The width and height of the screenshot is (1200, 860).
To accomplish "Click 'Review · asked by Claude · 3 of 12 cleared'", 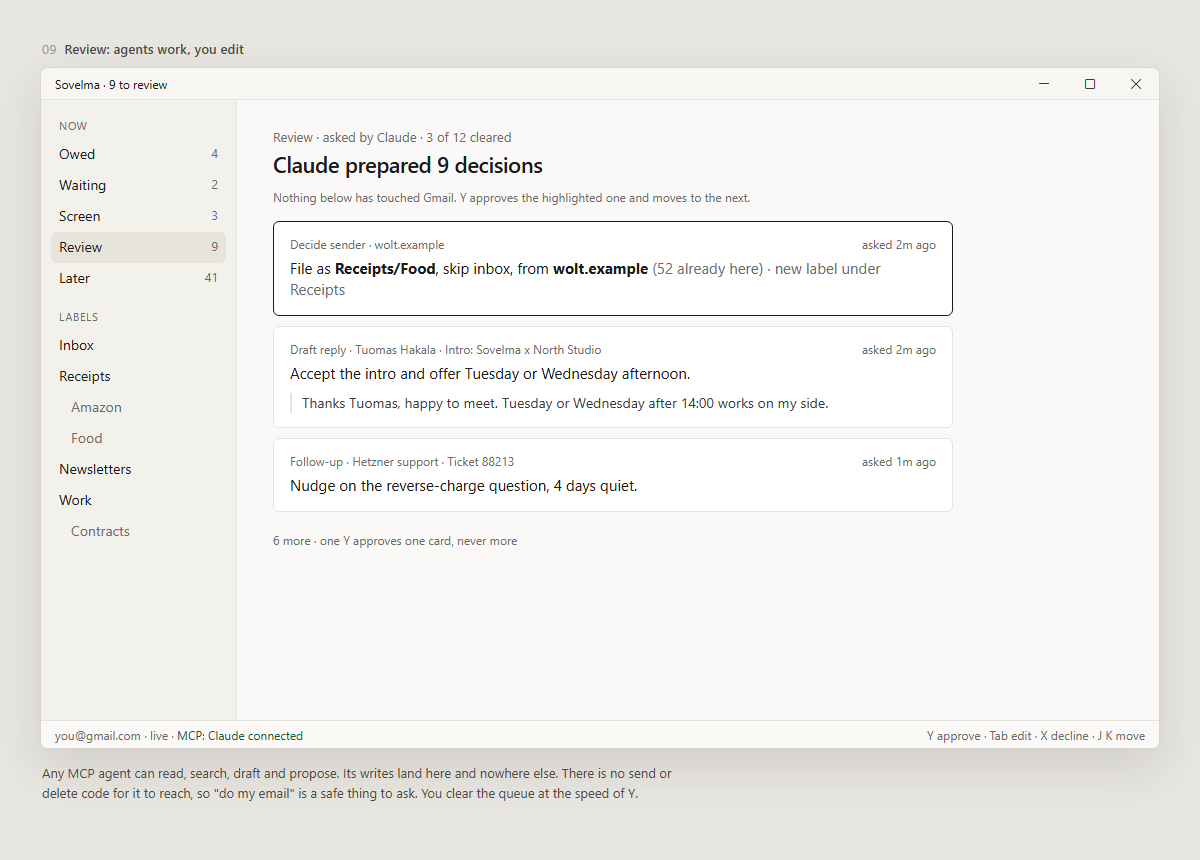I will point(392,138).
